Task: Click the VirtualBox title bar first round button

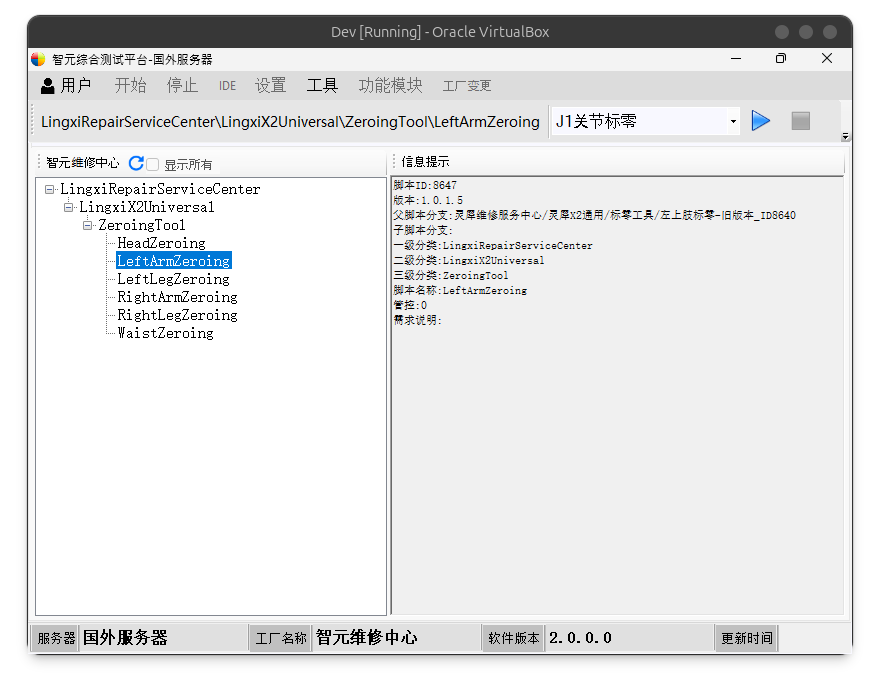Action: 782,32
